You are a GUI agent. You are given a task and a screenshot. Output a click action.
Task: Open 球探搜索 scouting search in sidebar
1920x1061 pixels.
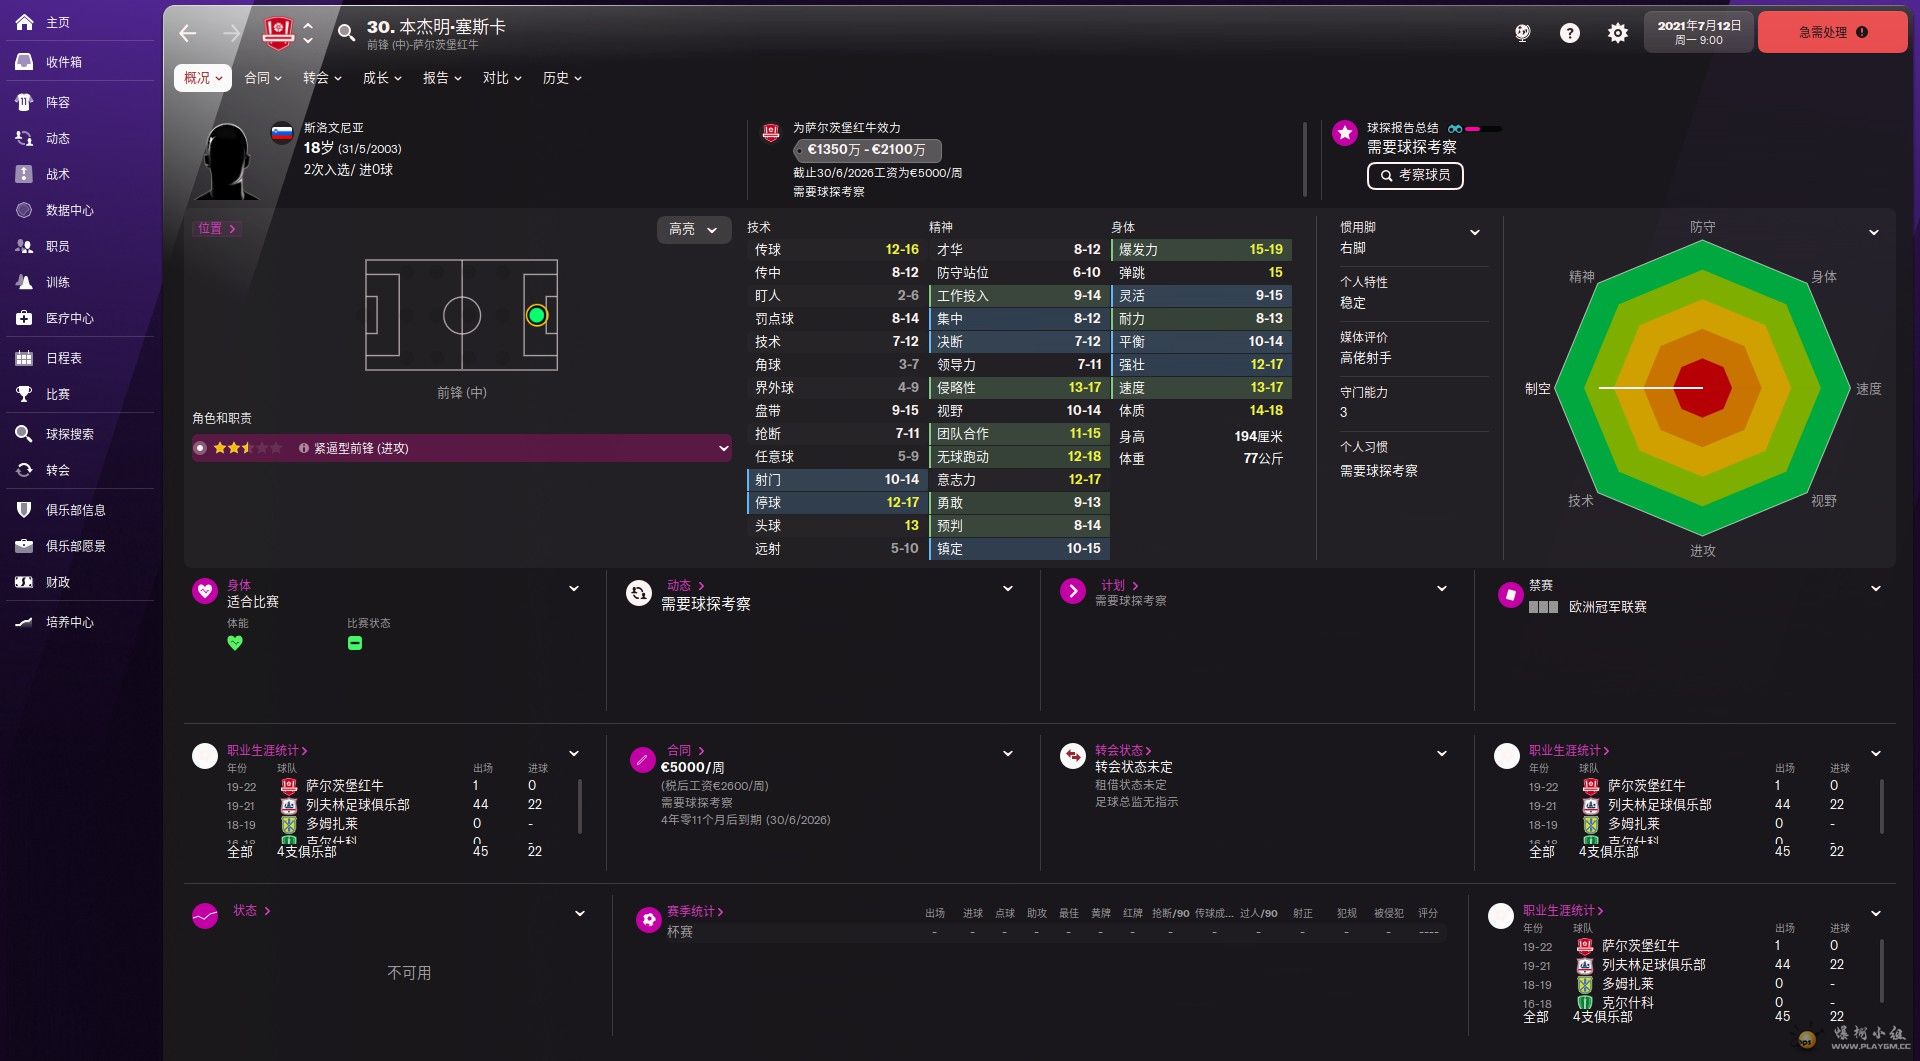(69, 434)
